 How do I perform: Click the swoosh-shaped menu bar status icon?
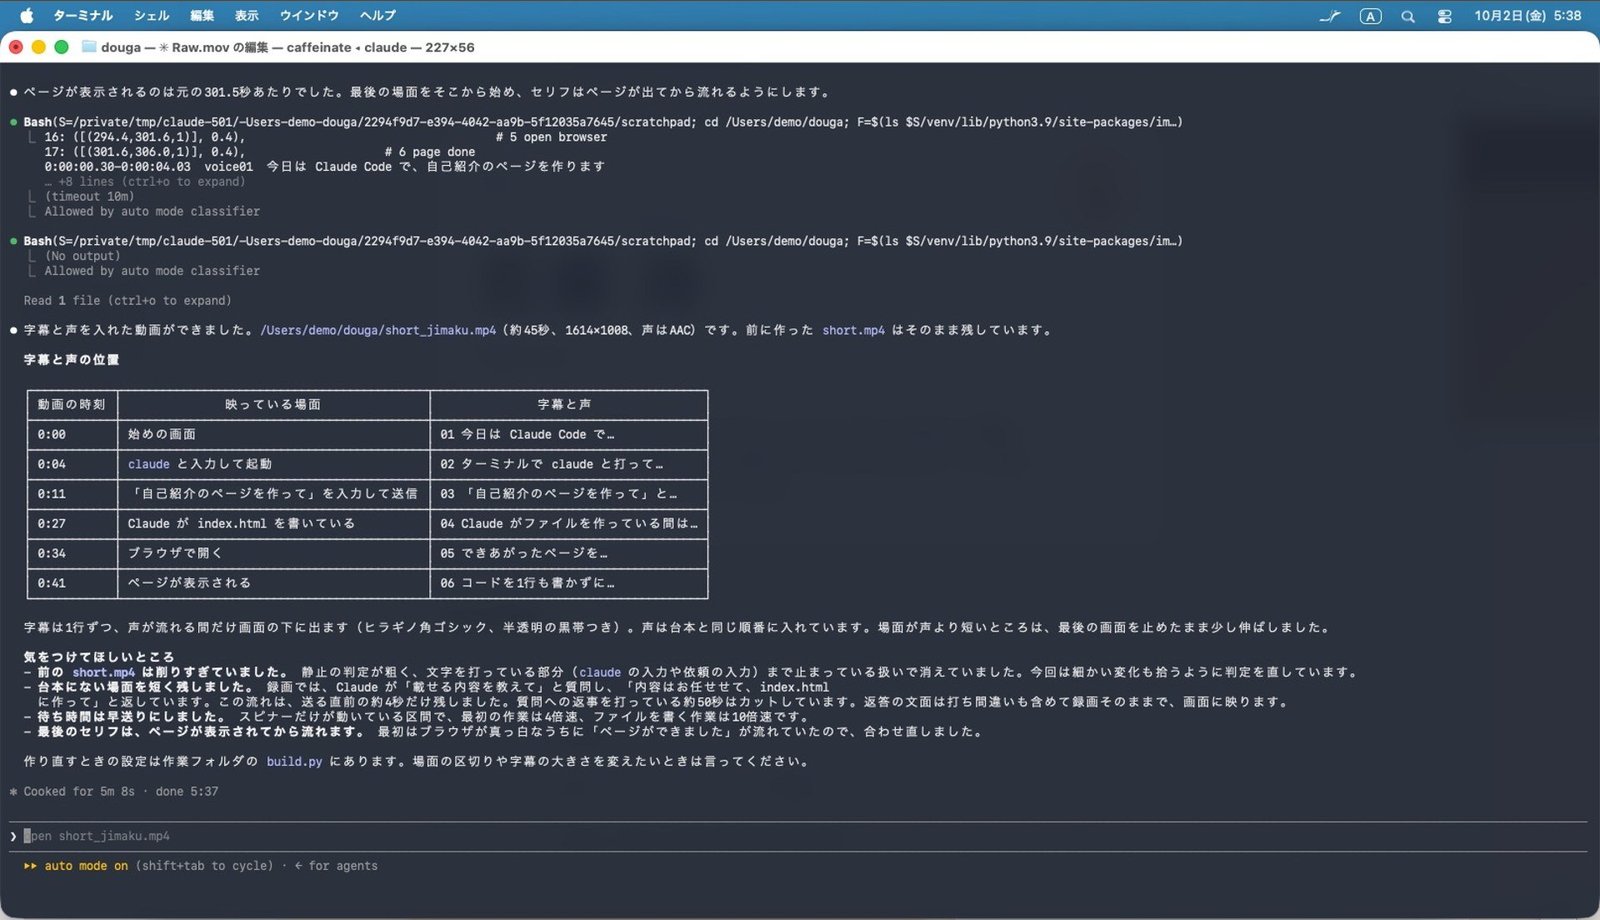point(1329,16)
